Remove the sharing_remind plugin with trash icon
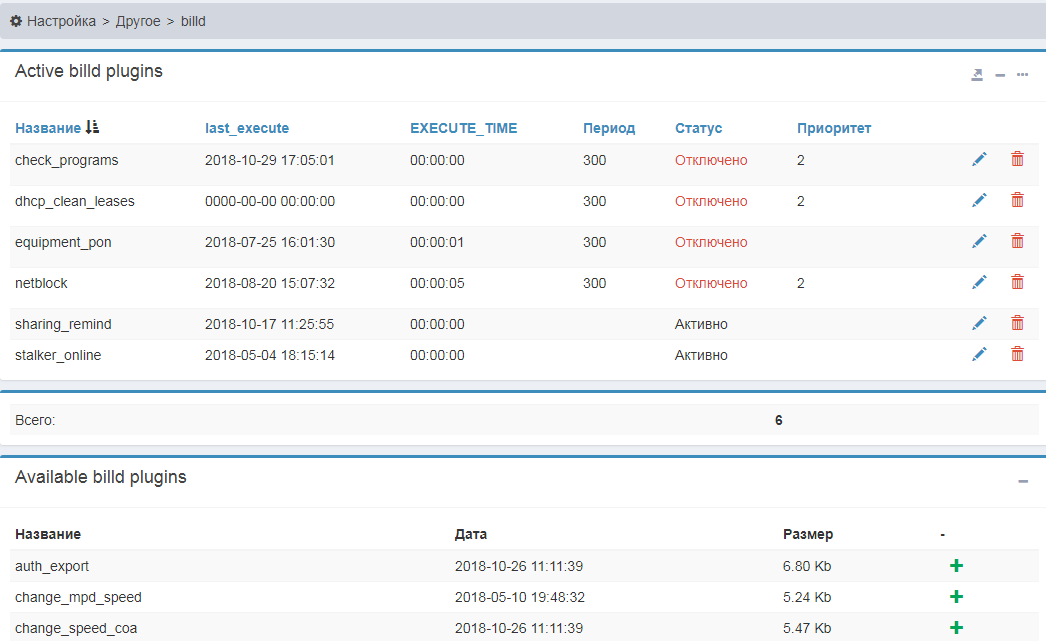1046x641 pixels. [1017, 323]
